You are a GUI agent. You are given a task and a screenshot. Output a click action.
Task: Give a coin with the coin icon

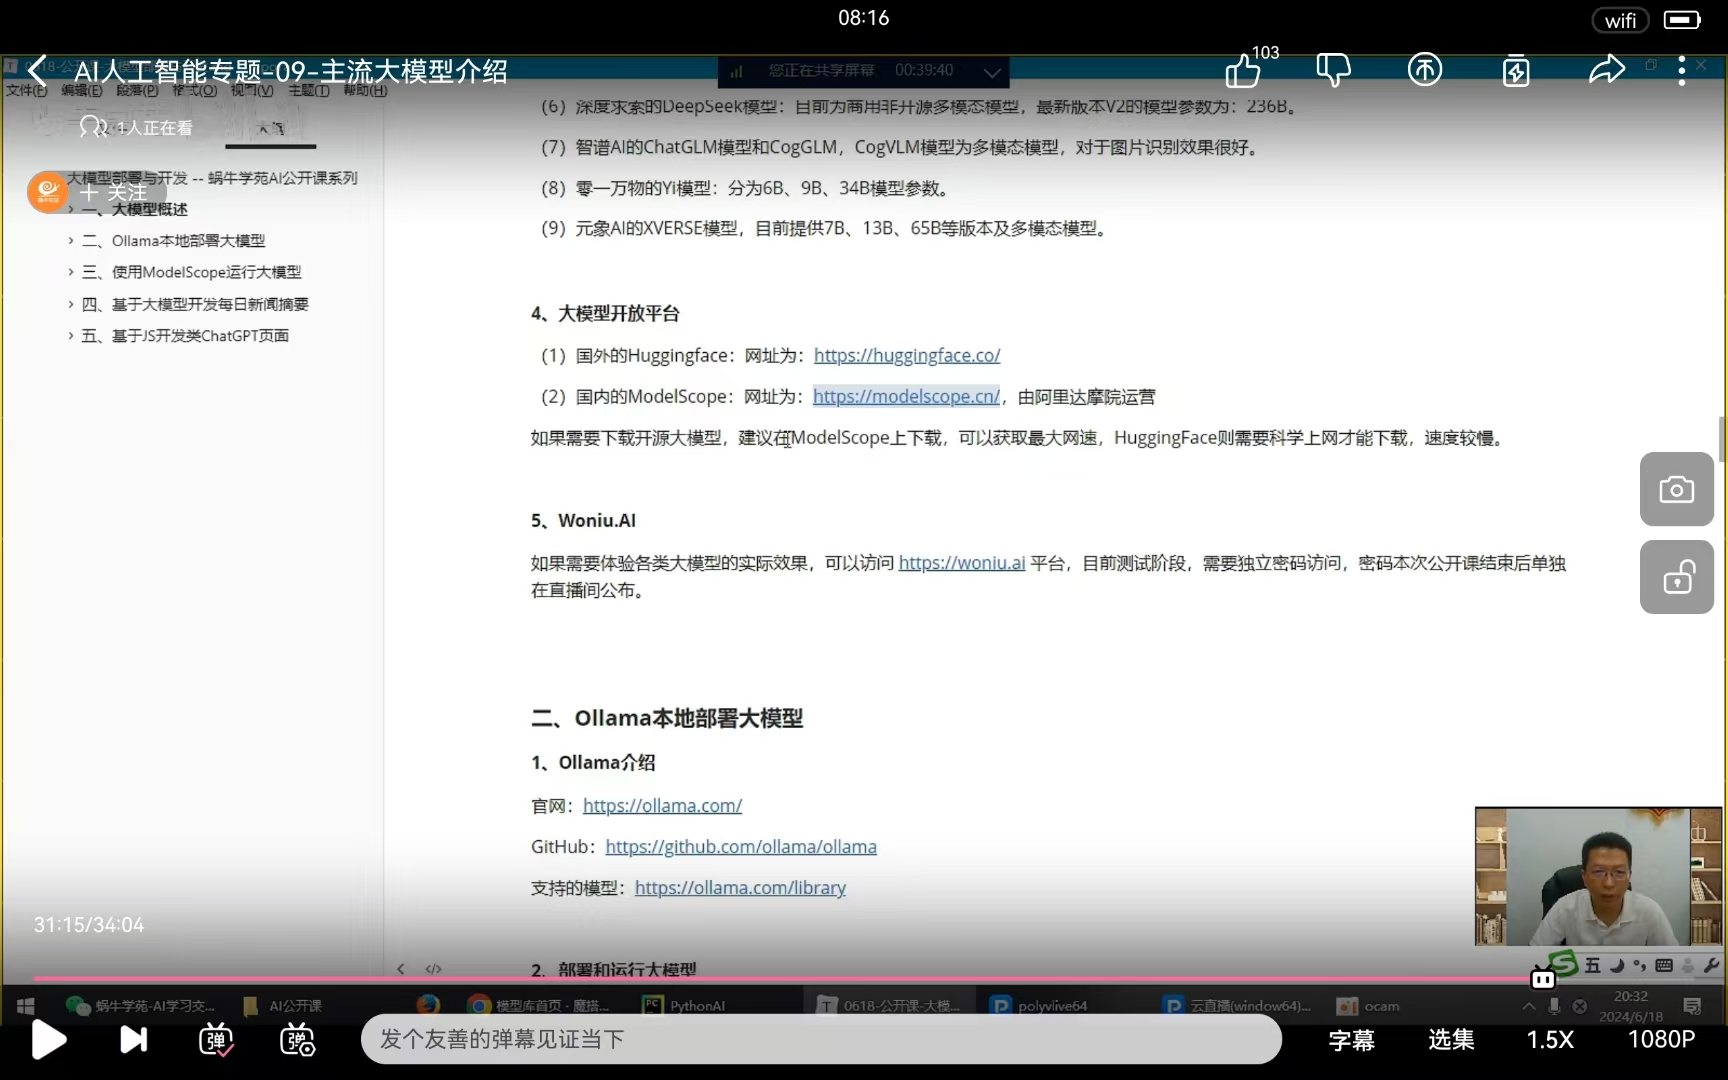(x=1425, y=70)
